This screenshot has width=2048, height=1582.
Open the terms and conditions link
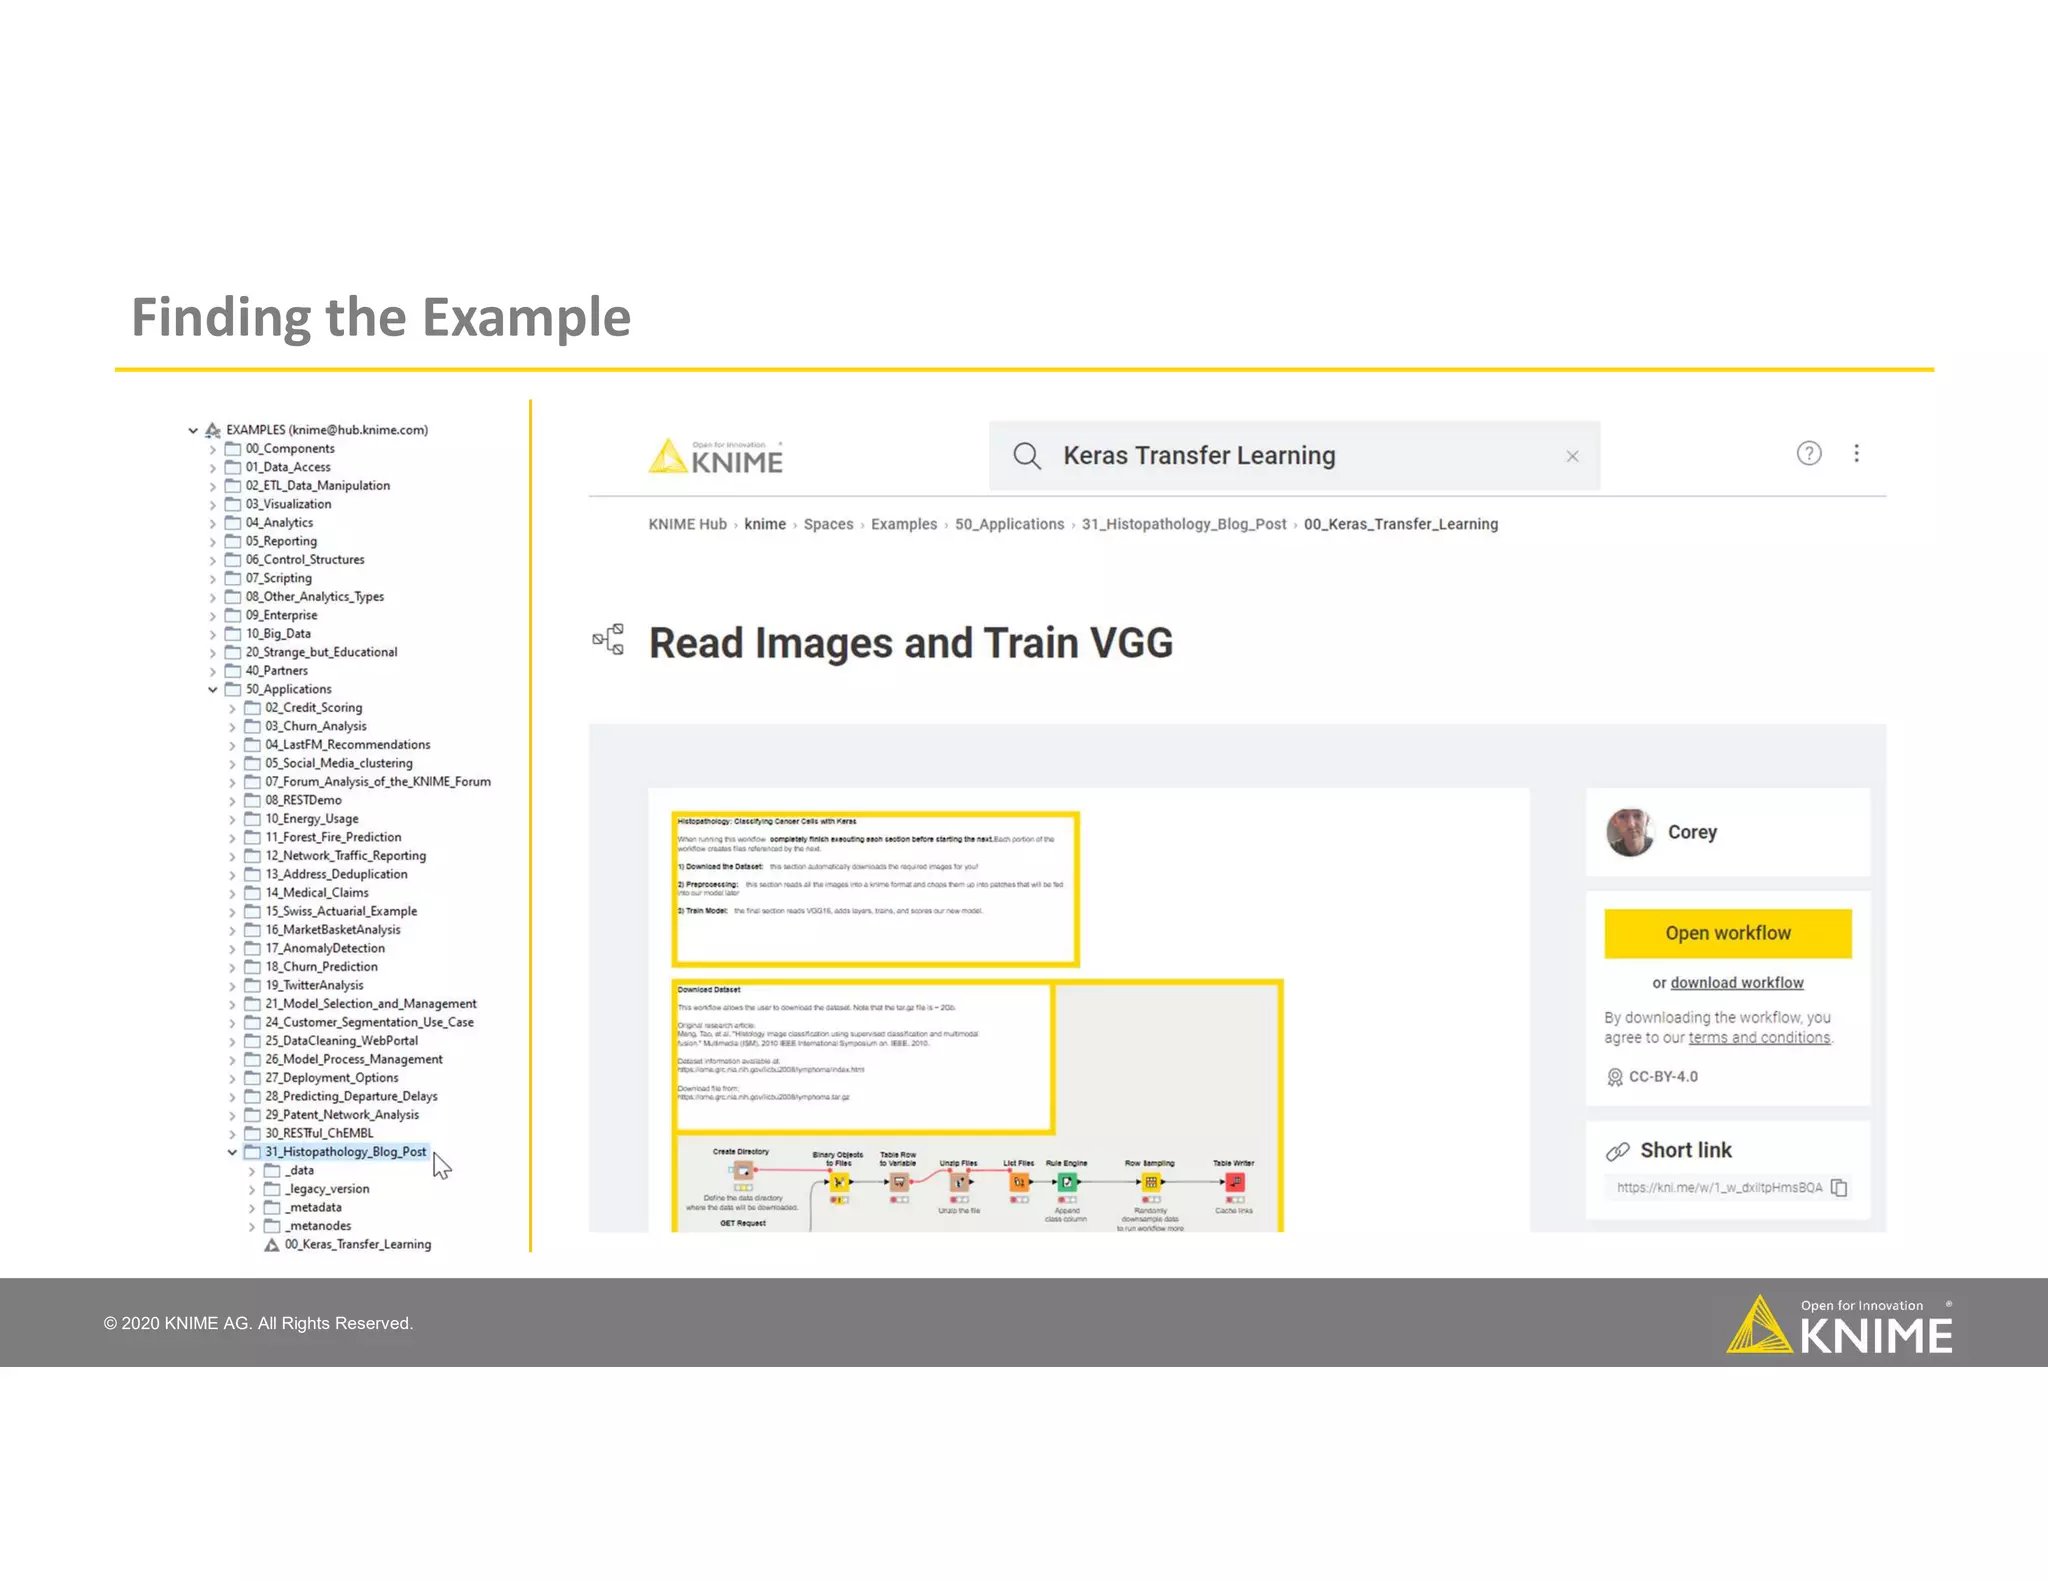[1759, 1038]
